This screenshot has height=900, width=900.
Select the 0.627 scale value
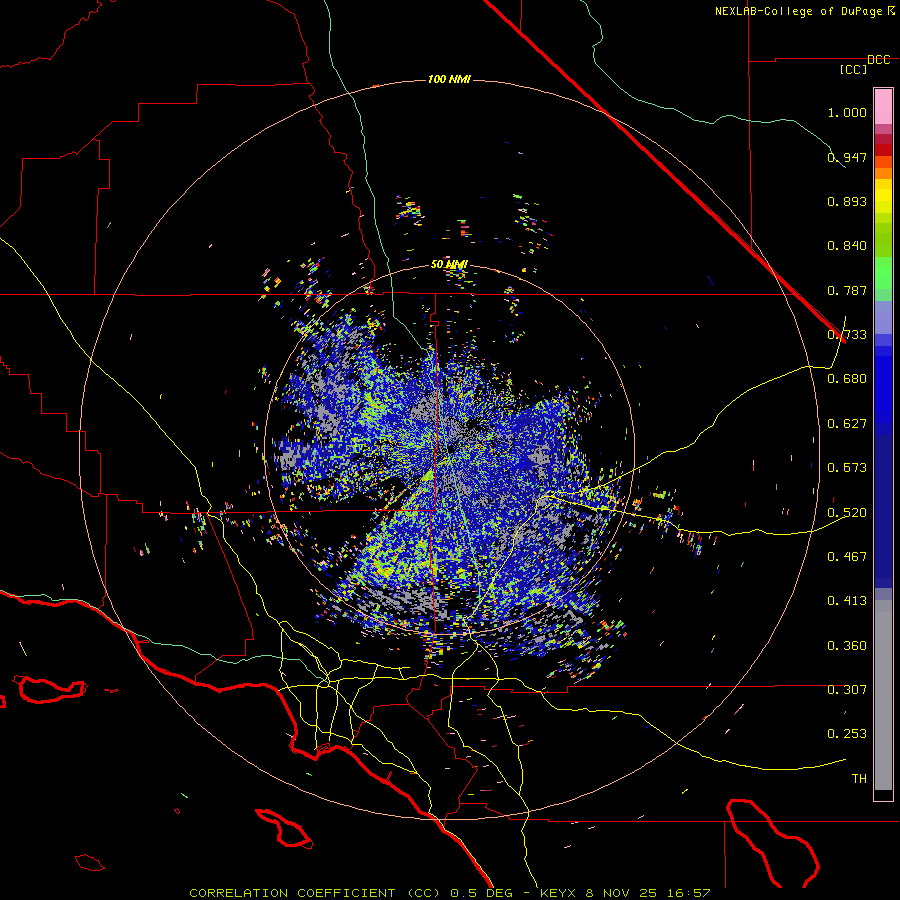click(847, 424)
